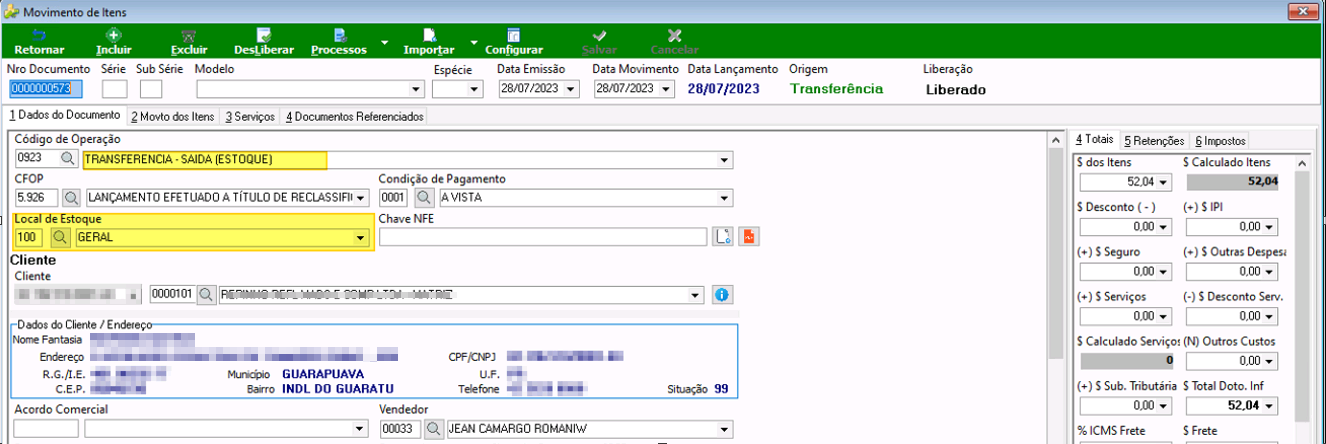Click the Transferência origin text
The width and height of the screenshot is (1326, 444).
[x=836, y=89]
